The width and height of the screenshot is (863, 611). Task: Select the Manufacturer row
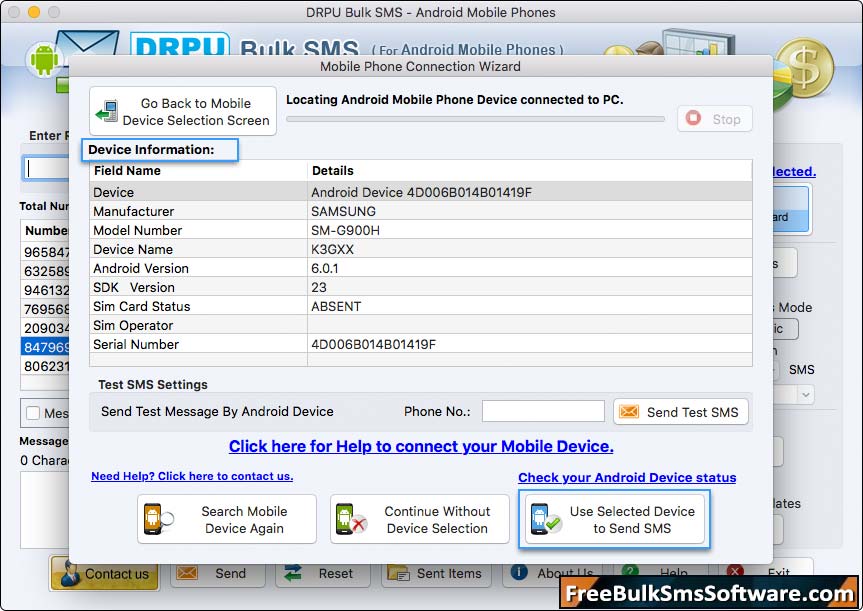pos(420,211)
